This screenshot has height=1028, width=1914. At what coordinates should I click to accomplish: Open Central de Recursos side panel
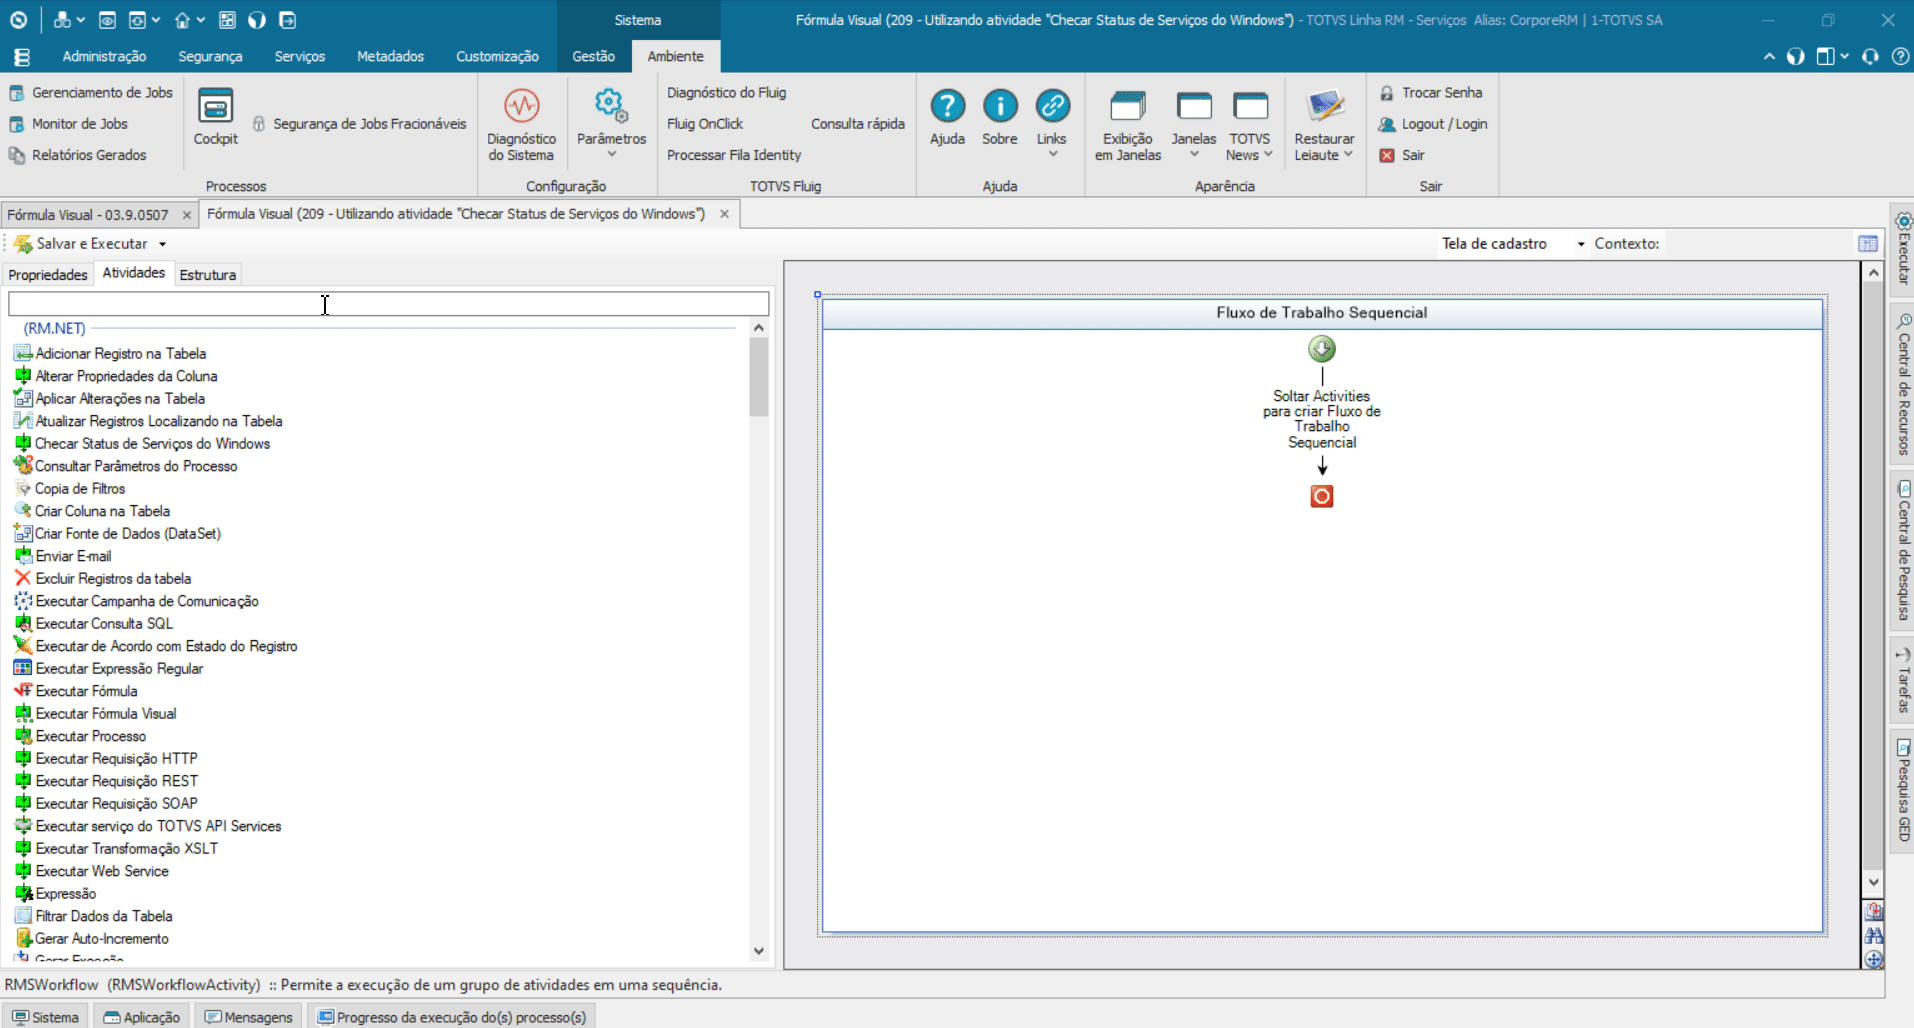[x=1903, y=385]
